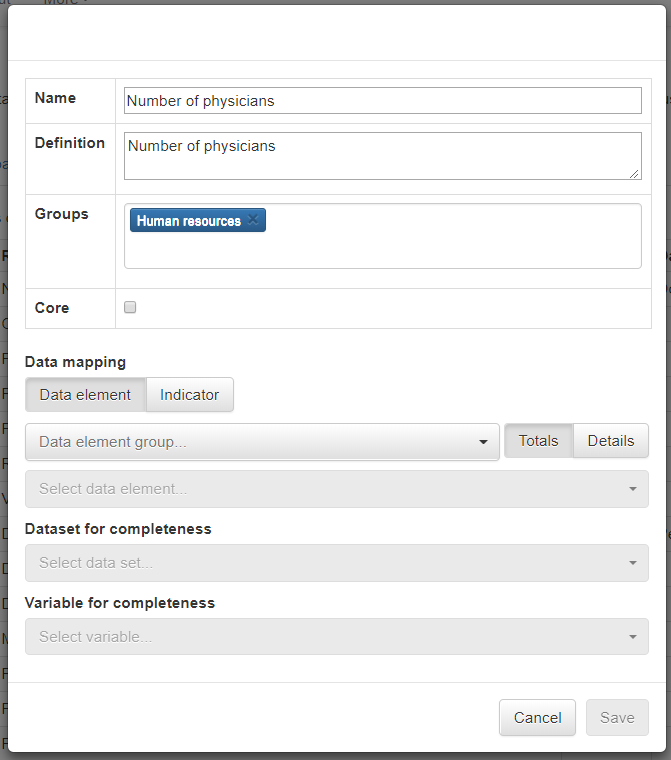Screen dimensions: 671x760
Task: Click the Select data set dropdown arrow
Action: tap(633, 563)
